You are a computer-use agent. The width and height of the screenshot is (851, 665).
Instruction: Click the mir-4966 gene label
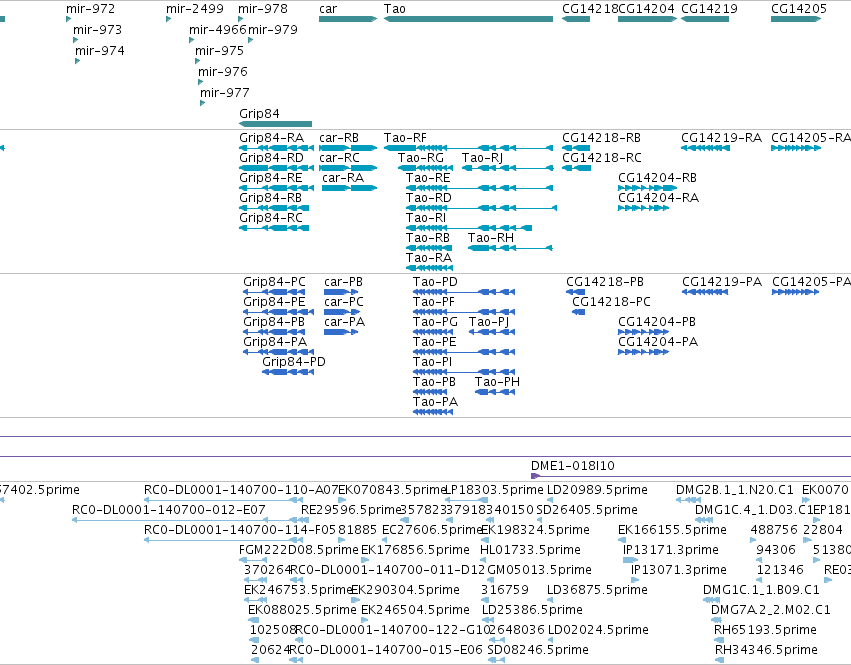coord(218,29)
